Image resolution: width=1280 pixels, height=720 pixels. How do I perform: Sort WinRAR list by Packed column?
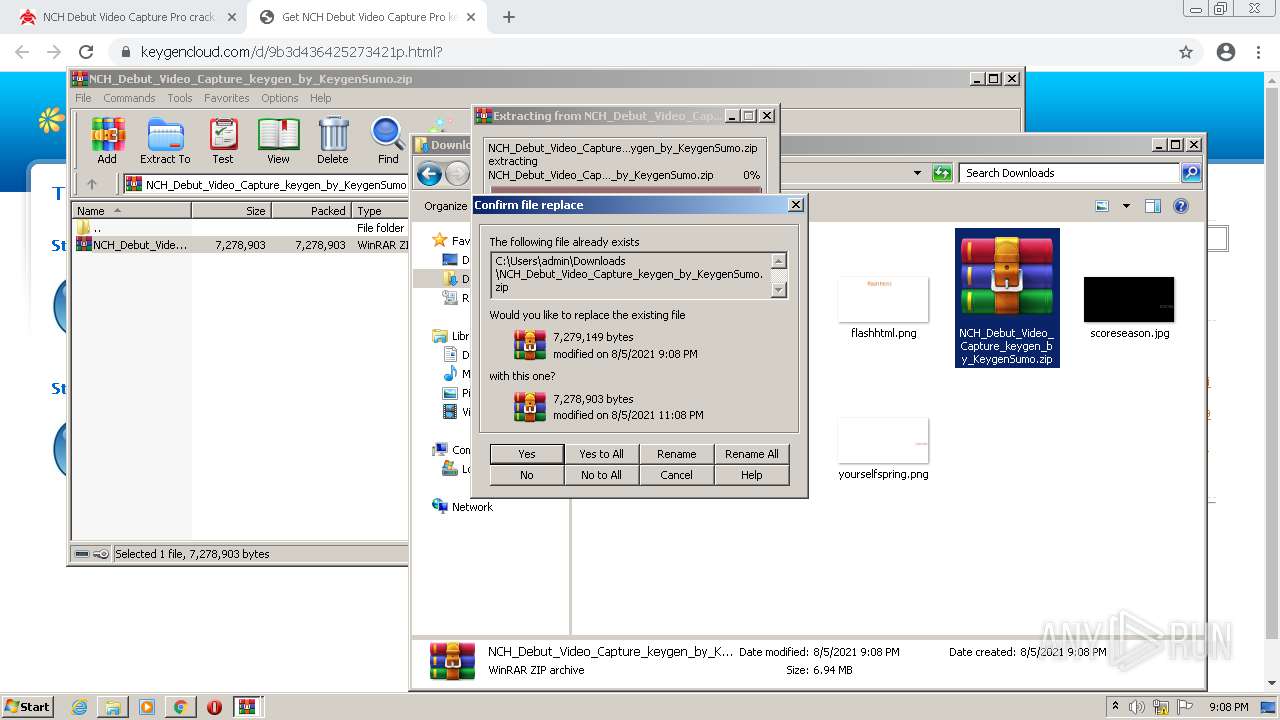[311, 211]
